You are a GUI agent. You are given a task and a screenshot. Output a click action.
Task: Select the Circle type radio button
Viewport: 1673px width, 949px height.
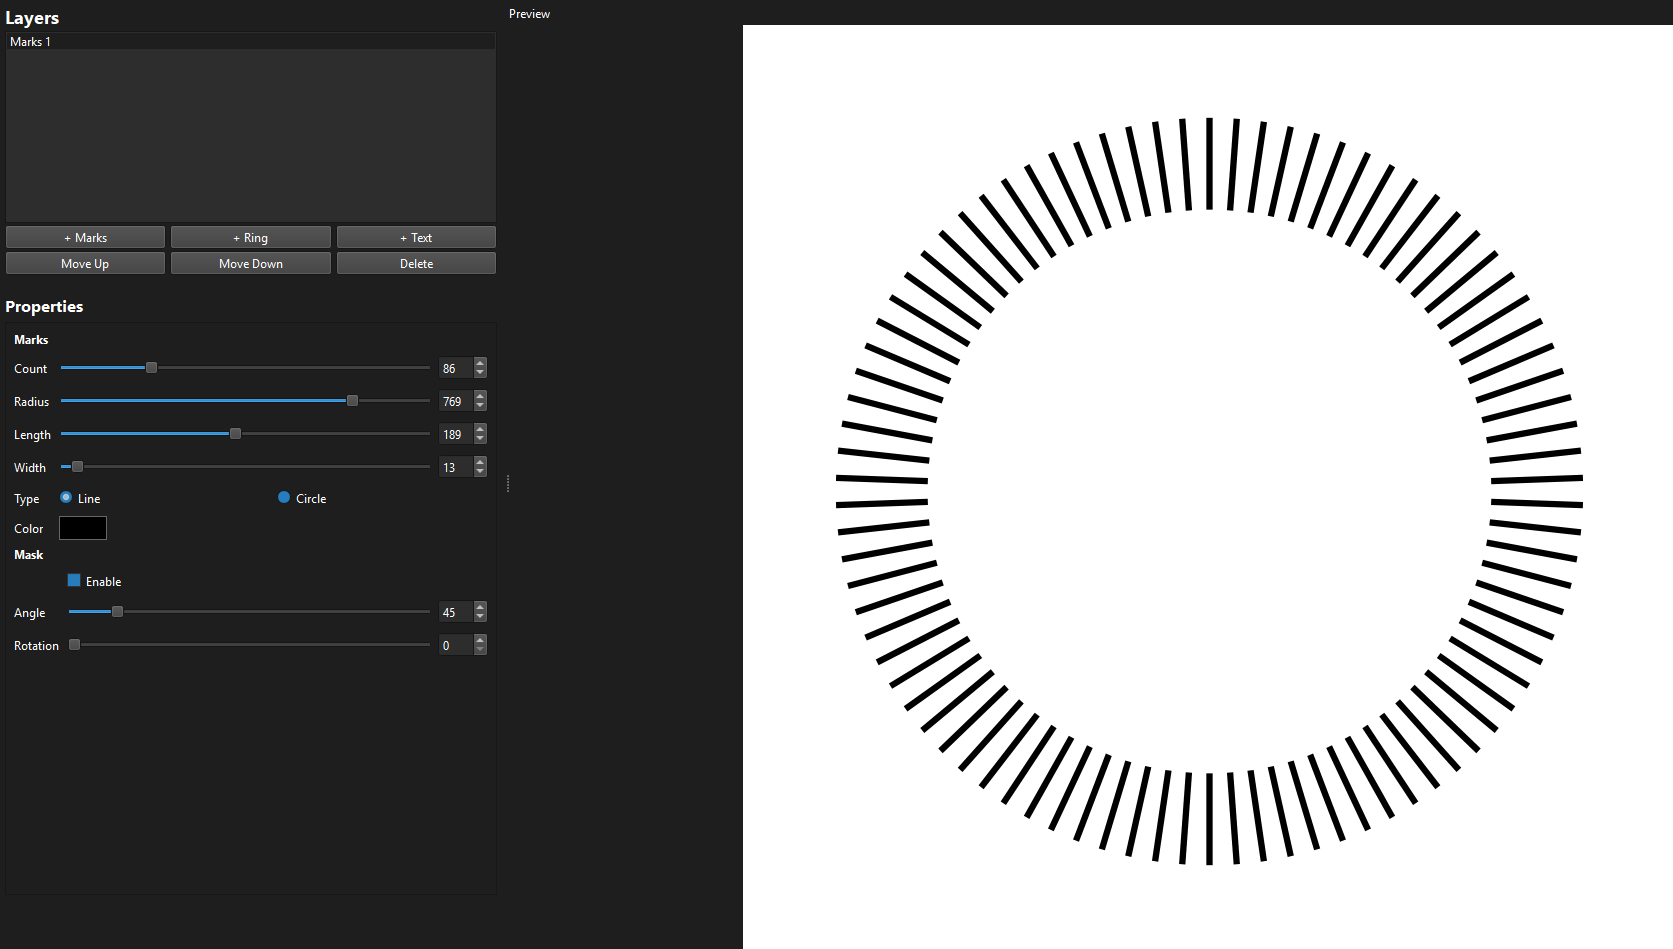pos(284,498)
